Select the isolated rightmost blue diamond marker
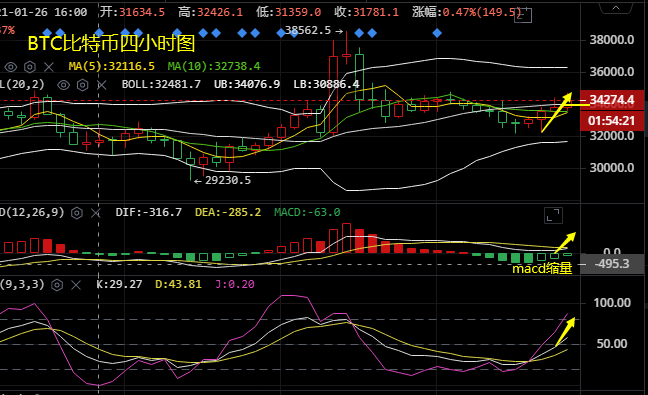 [x=437, y=33]
